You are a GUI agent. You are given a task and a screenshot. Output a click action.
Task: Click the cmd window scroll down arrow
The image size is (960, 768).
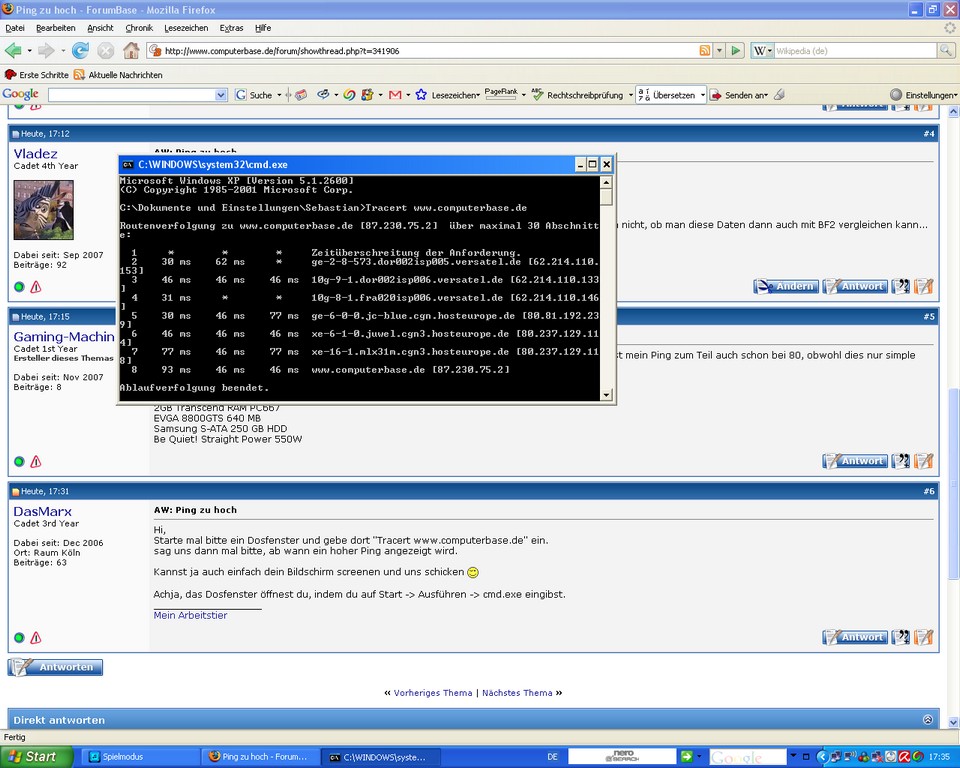(606, 395)
